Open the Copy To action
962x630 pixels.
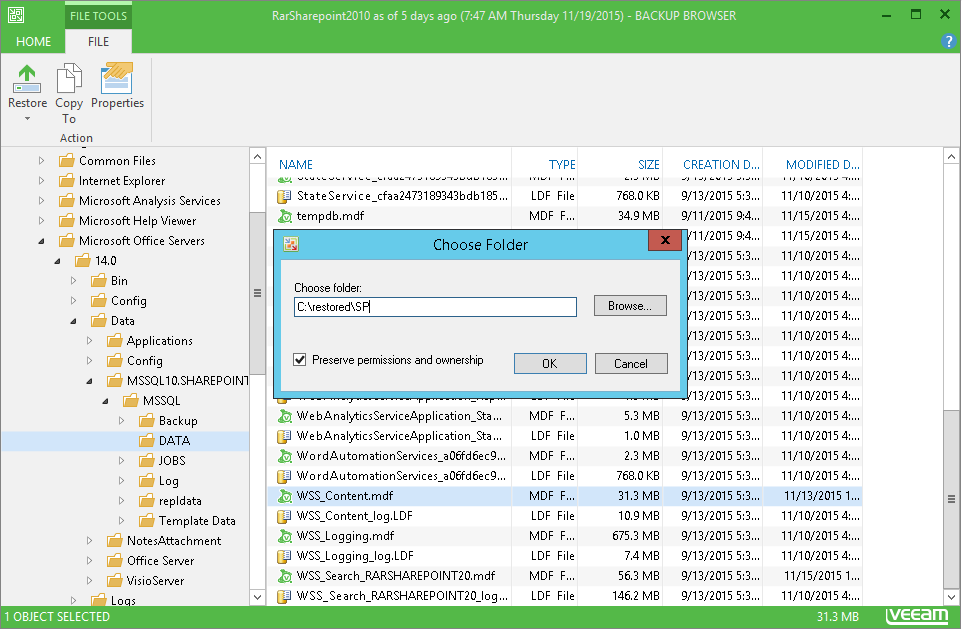pos(69,94)
